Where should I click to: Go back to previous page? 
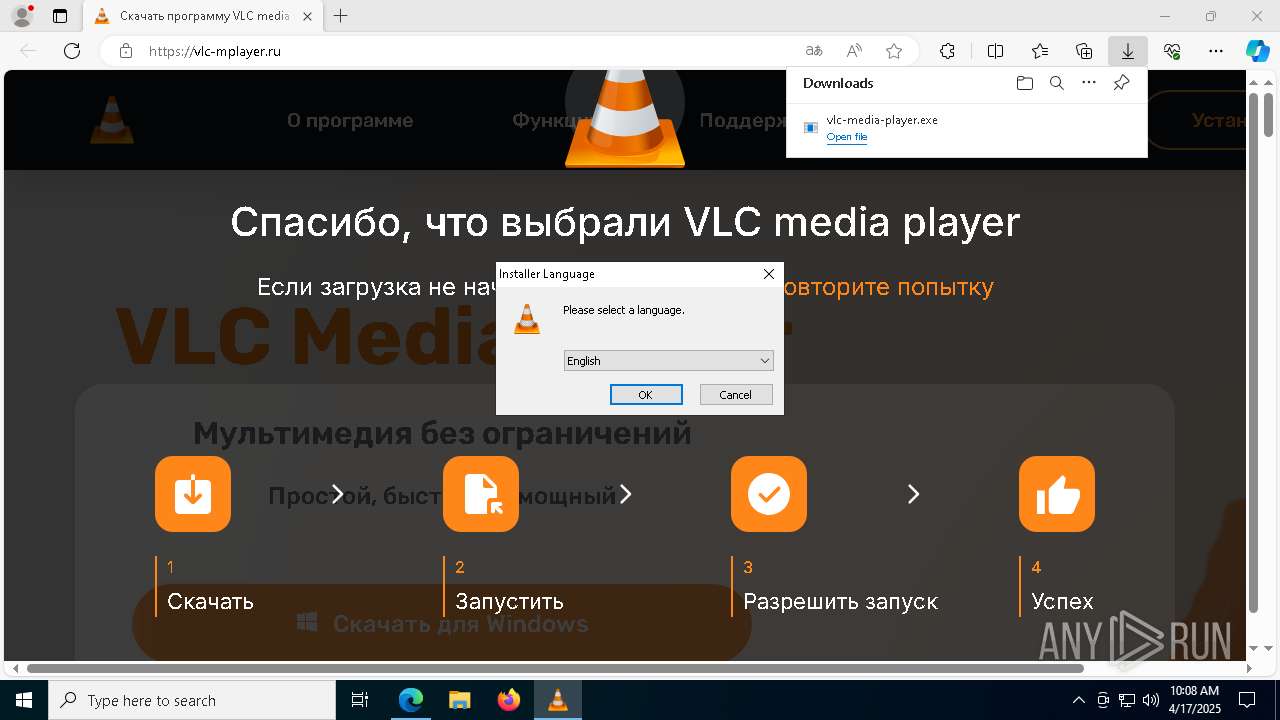click(x=28, y=51)
